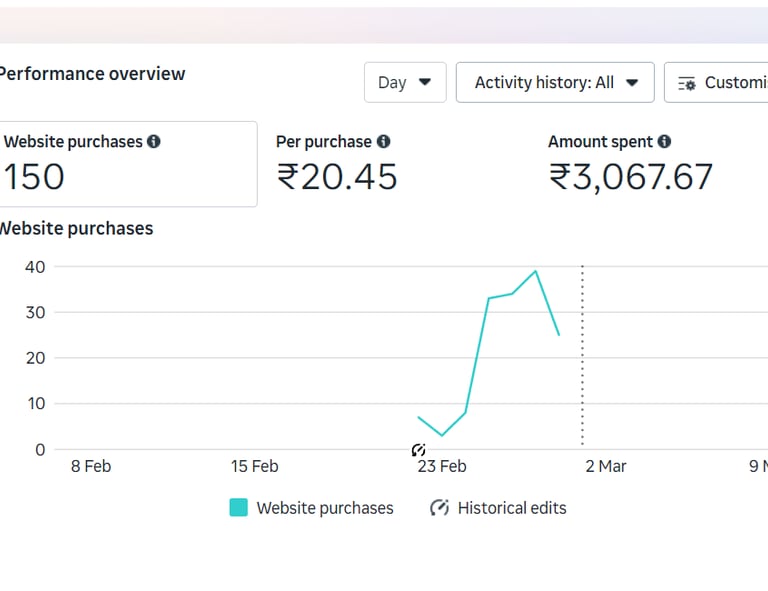The width and height of the screenshot is (768, 591).
Task: Click the Historical edits gauge icon in legend
Action: tap(439, 508)
